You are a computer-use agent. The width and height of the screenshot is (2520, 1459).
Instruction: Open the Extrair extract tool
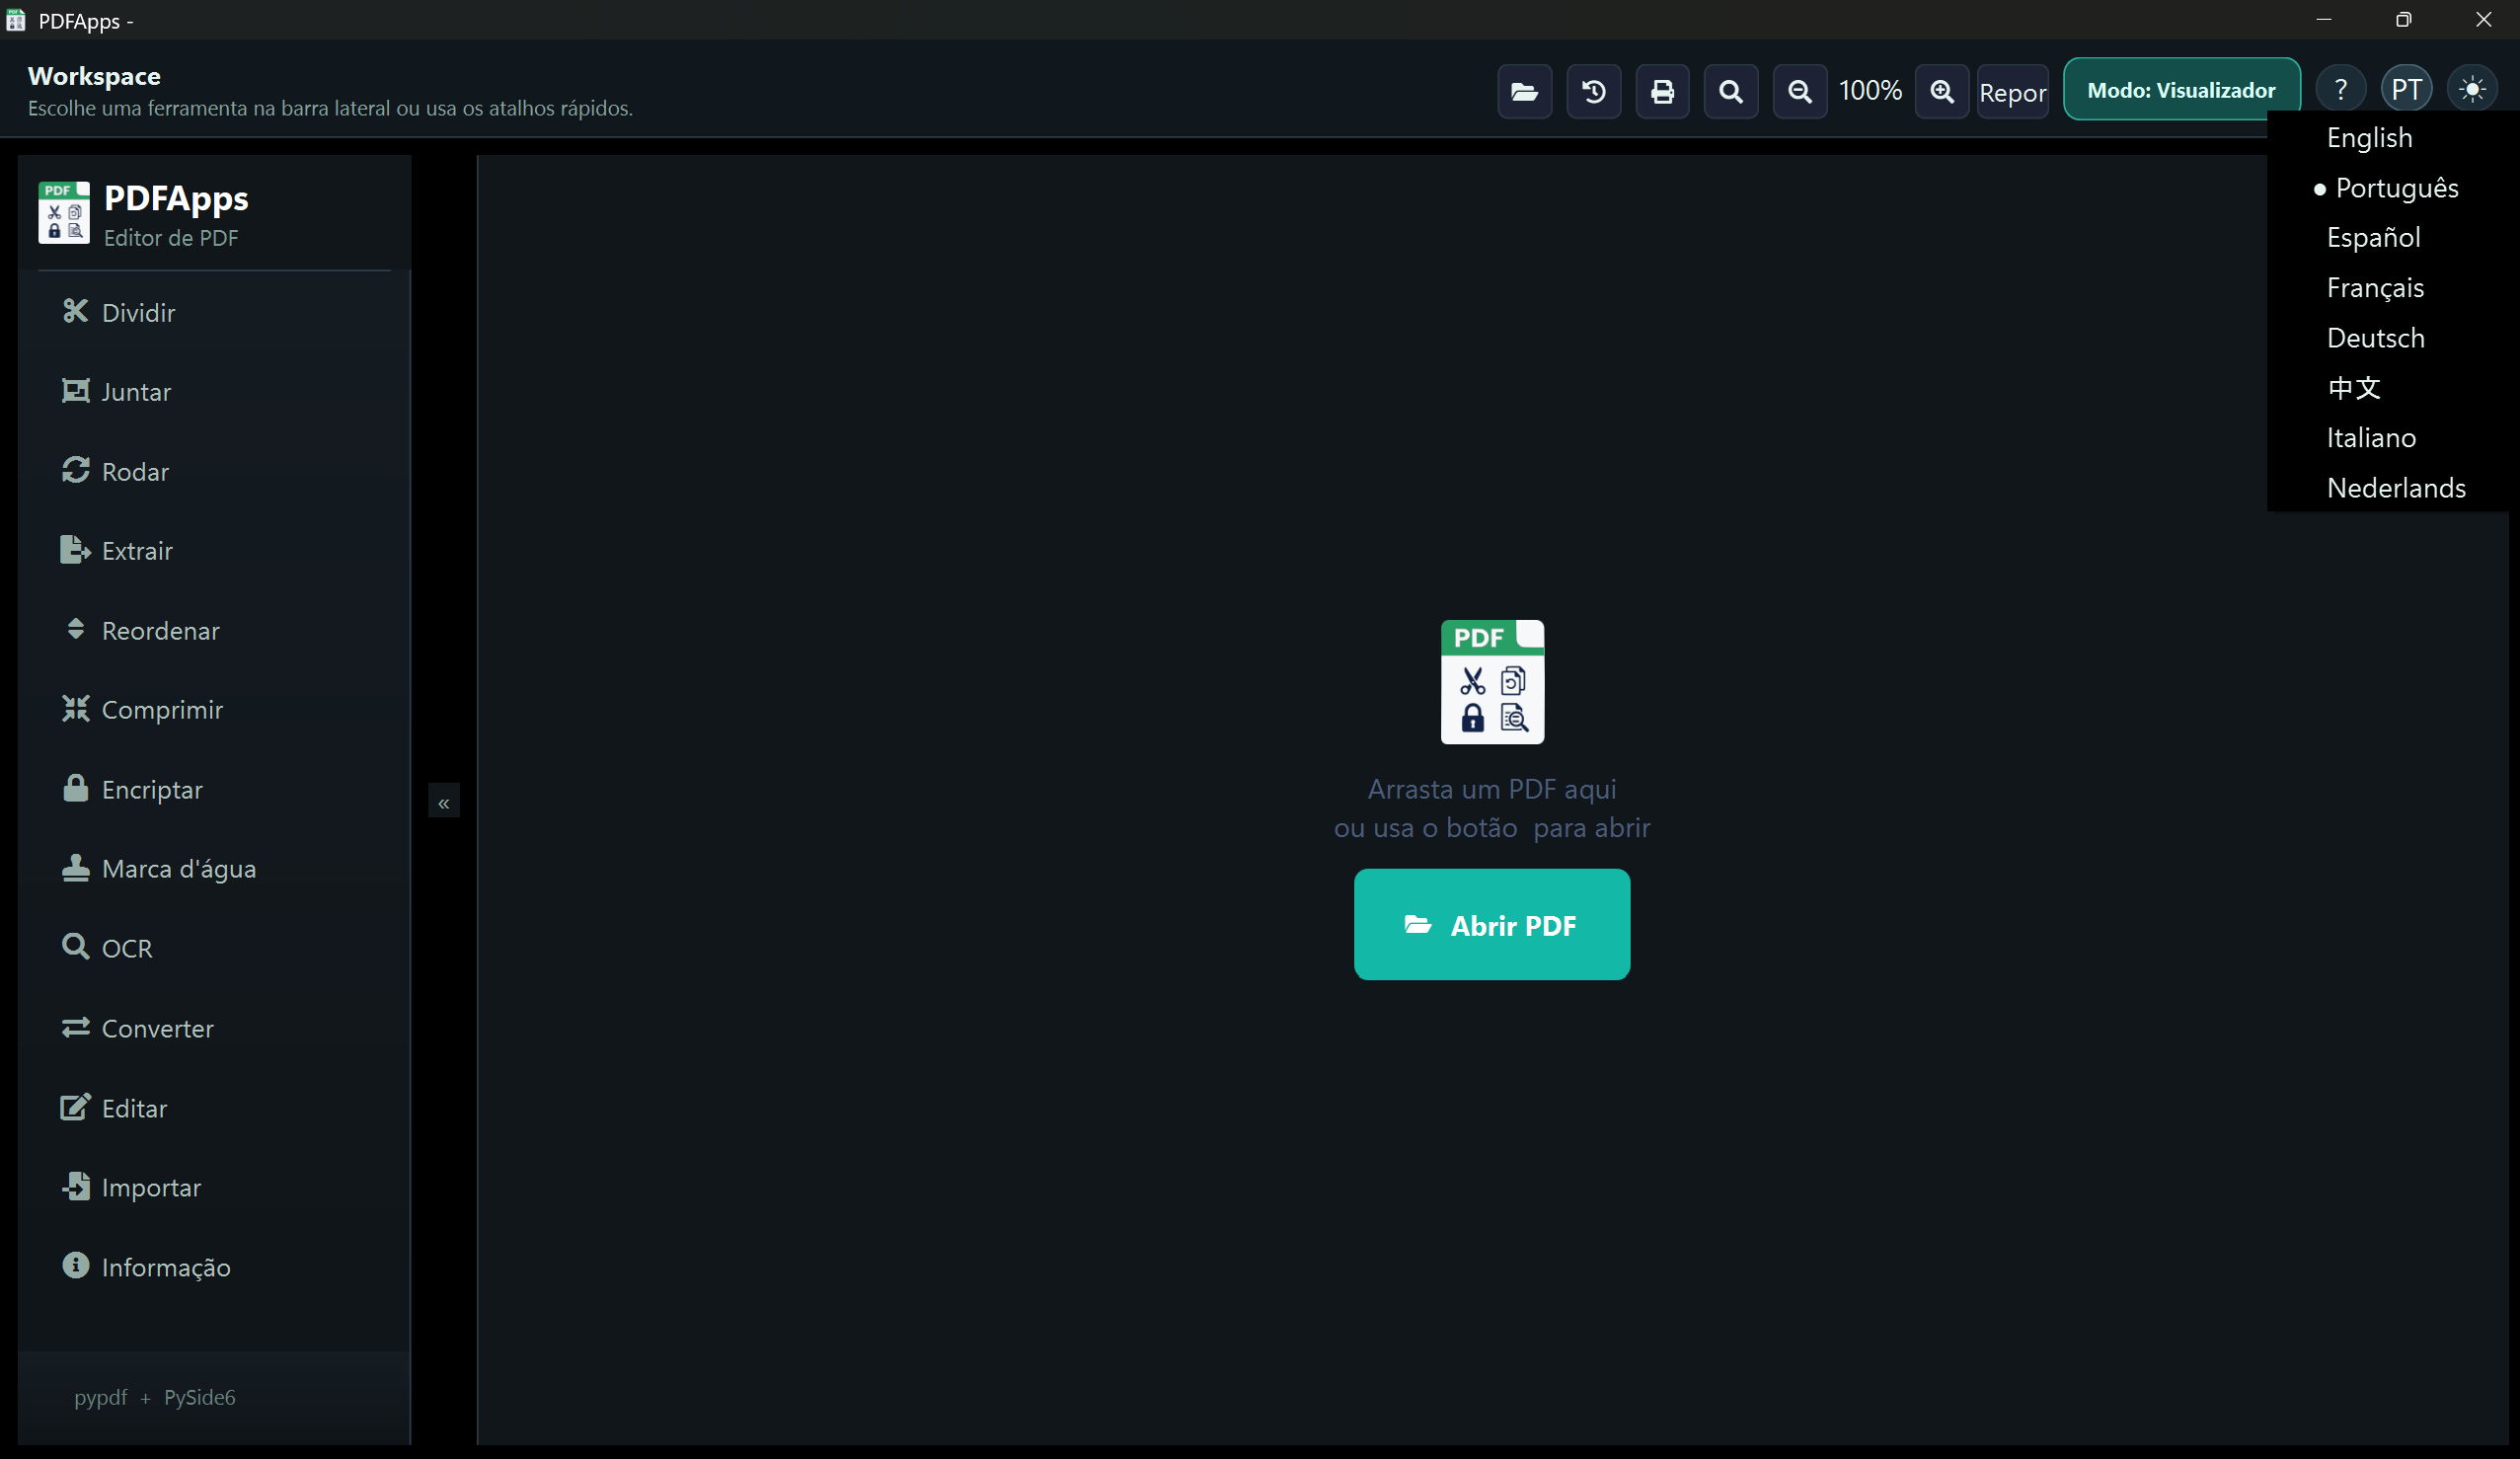click(214, 551)
